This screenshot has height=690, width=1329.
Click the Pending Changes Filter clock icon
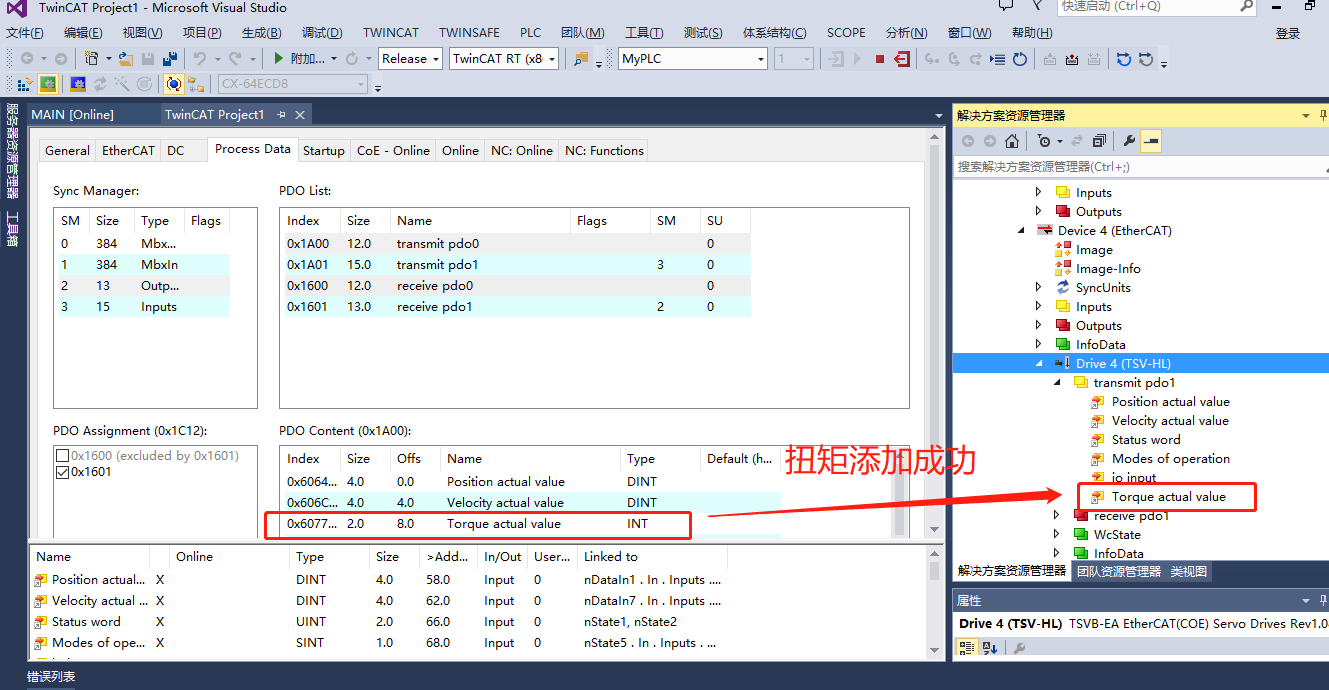point(1044,141)
